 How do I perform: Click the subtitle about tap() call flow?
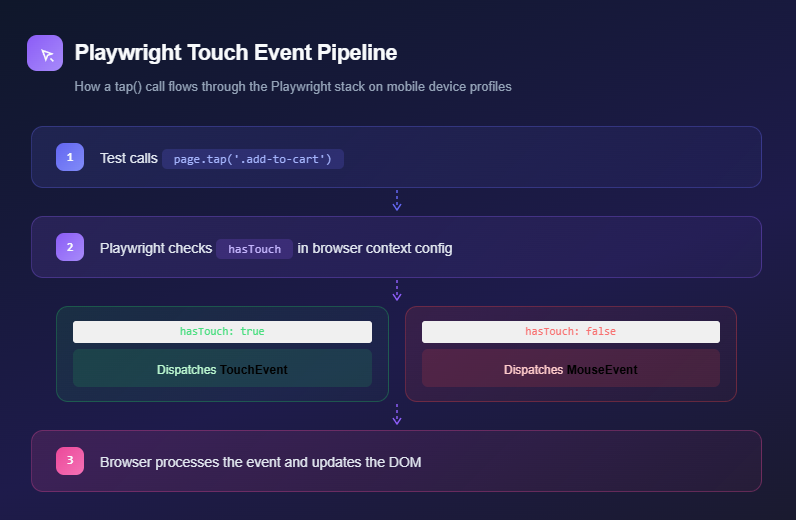(x=293, y=87)
